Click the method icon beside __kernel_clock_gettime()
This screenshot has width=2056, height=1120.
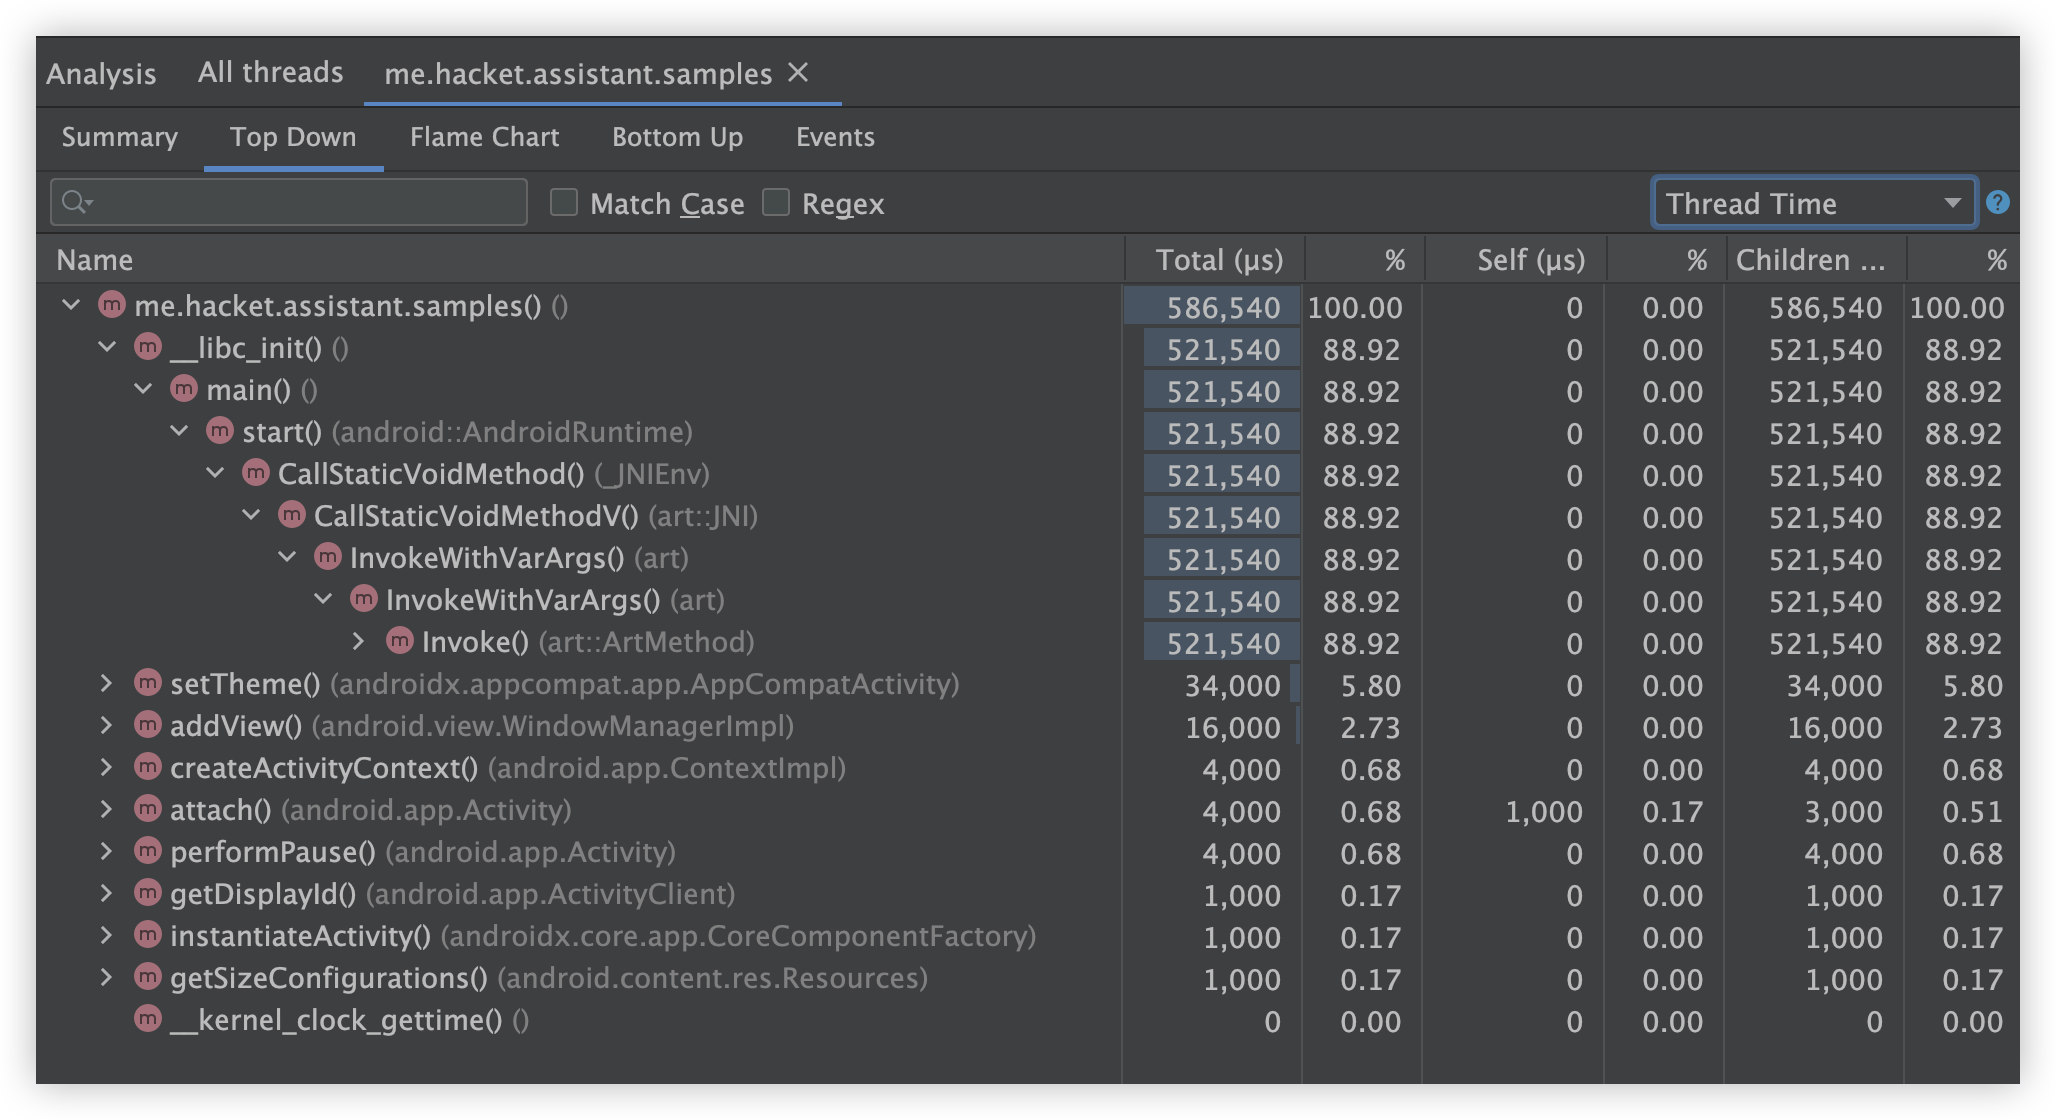(x=147, y=1020)
